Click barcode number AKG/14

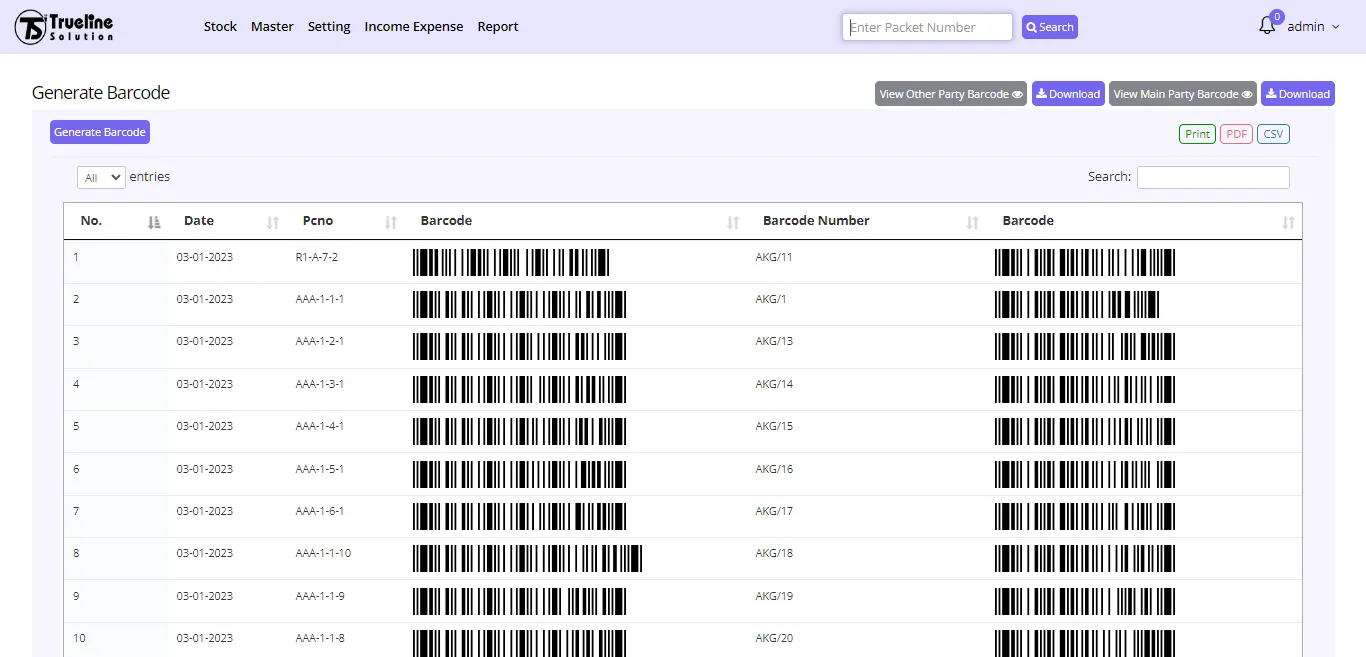click(x=774, y=384)
